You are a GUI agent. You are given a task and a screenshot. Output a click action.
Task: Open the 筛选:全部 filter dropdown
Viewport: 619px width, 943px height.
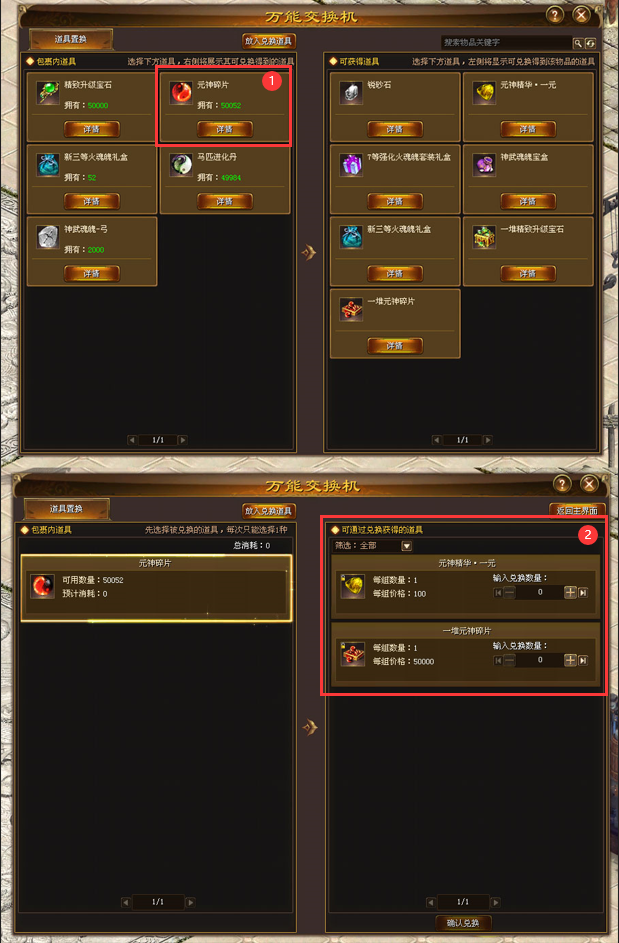(x=407, y=546)
